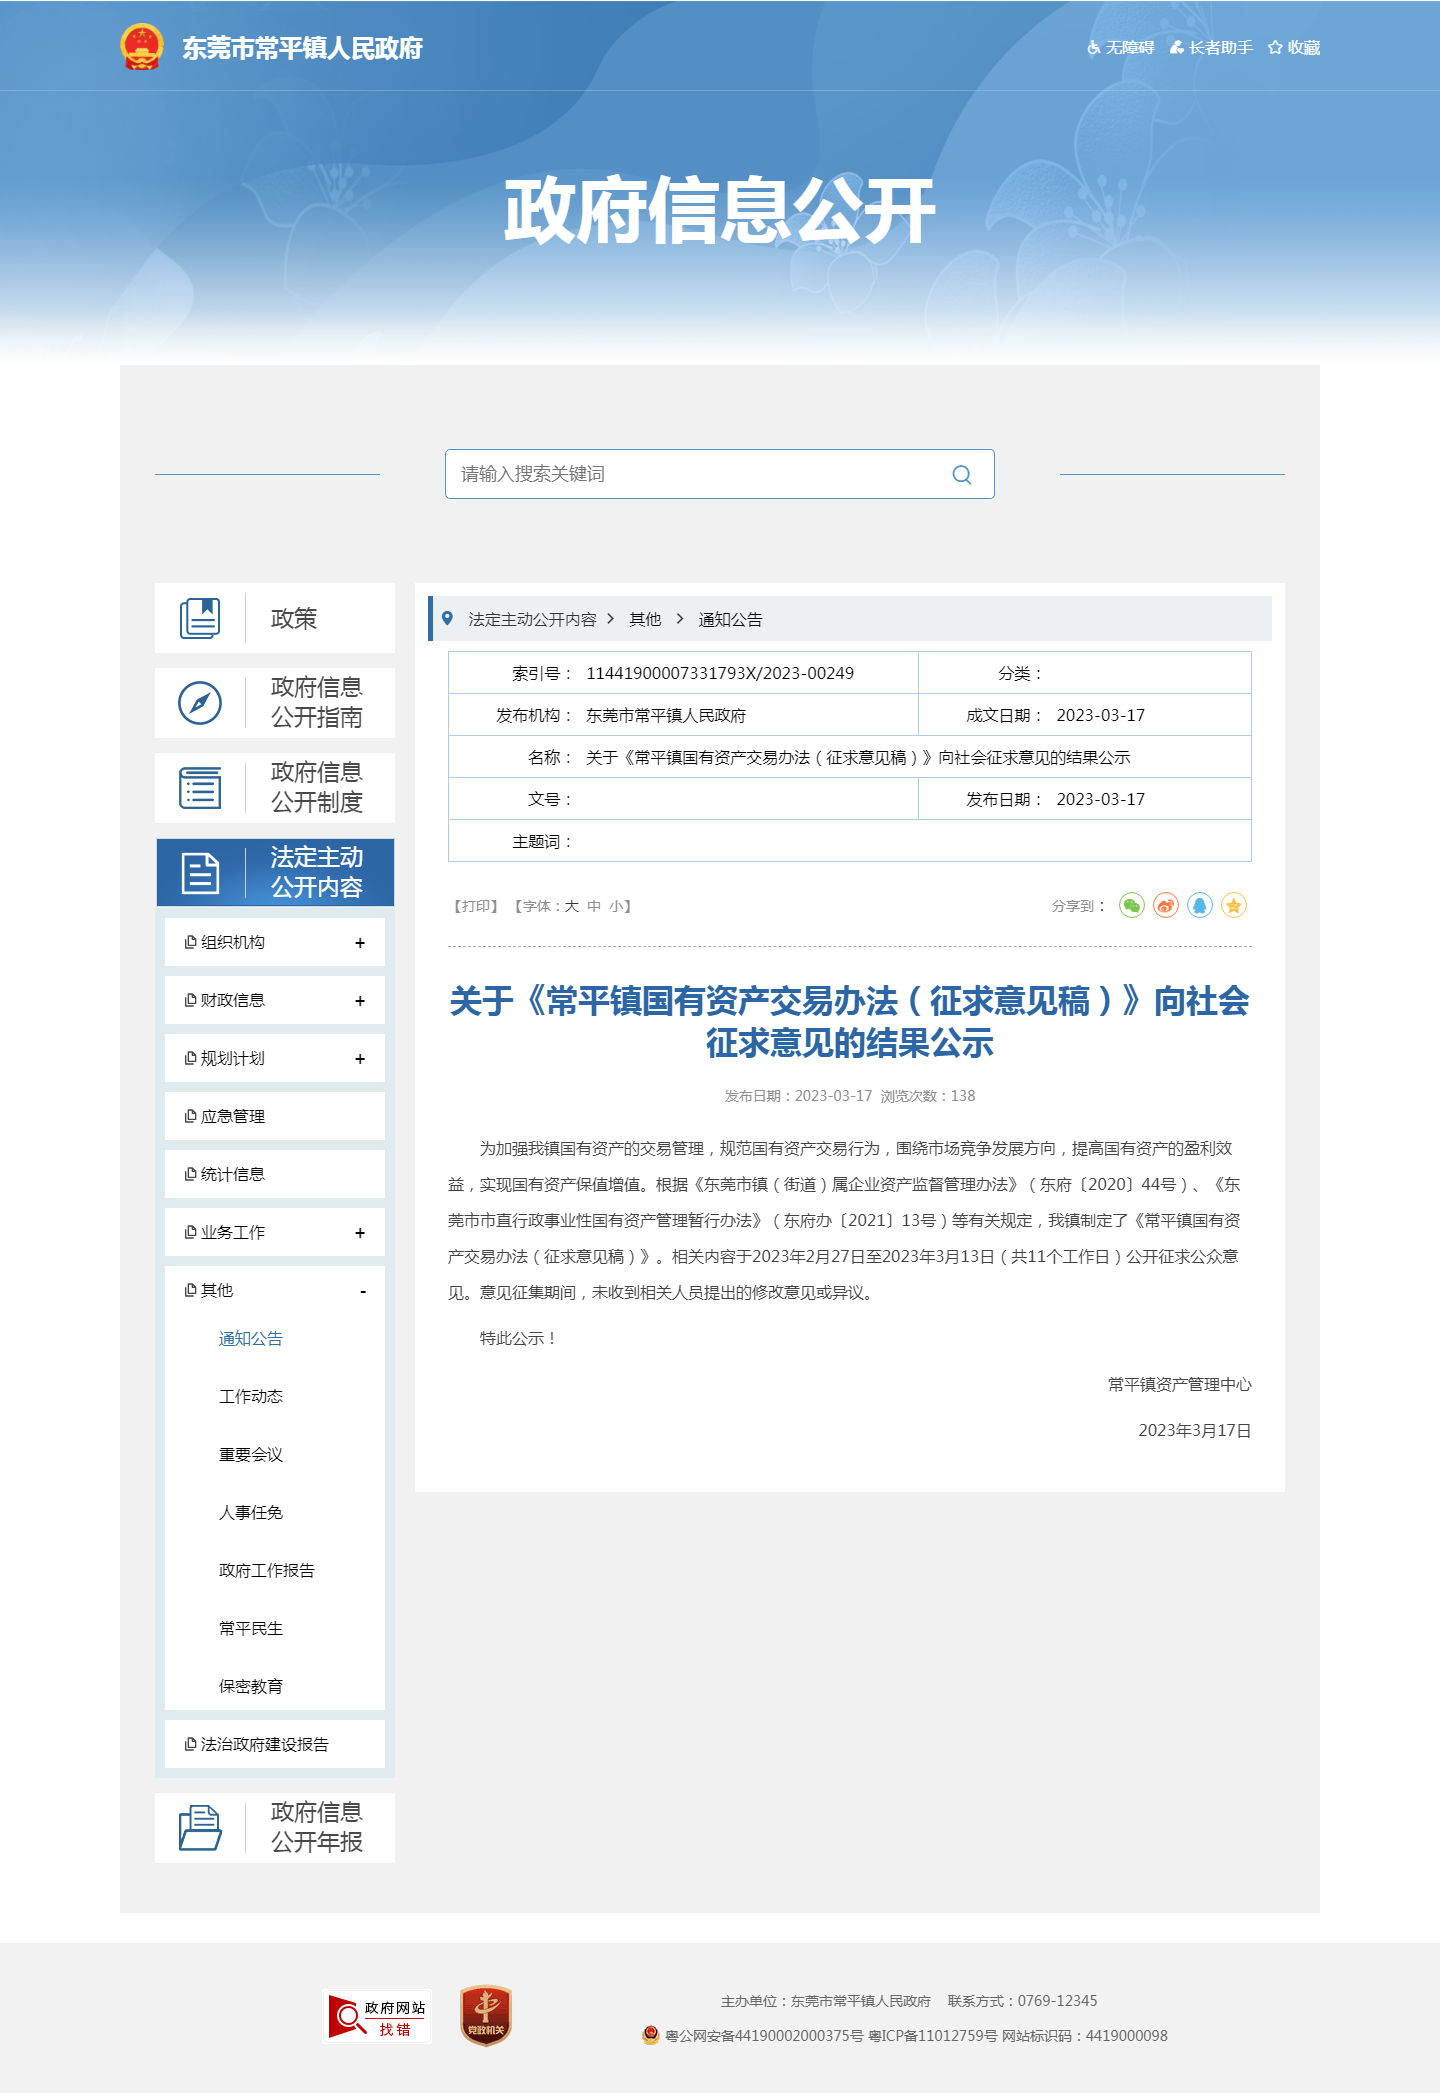This screenshot has height=2093, width=1440.
Task: Click the 联系方式：0769-12345 footer text
Action: click(x=1023, y=2001)
